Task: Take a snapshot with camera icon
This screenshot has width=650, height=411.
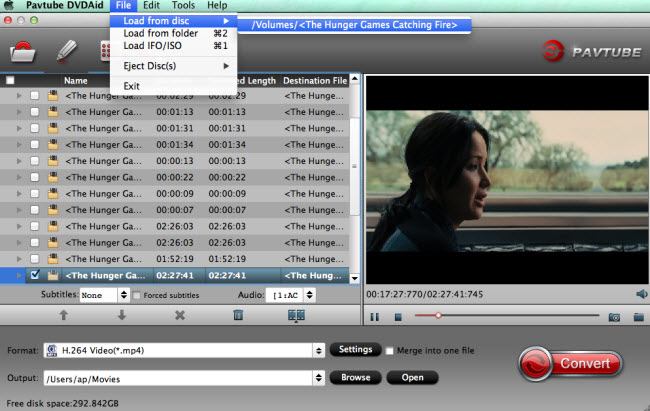Action: point(614,317)
